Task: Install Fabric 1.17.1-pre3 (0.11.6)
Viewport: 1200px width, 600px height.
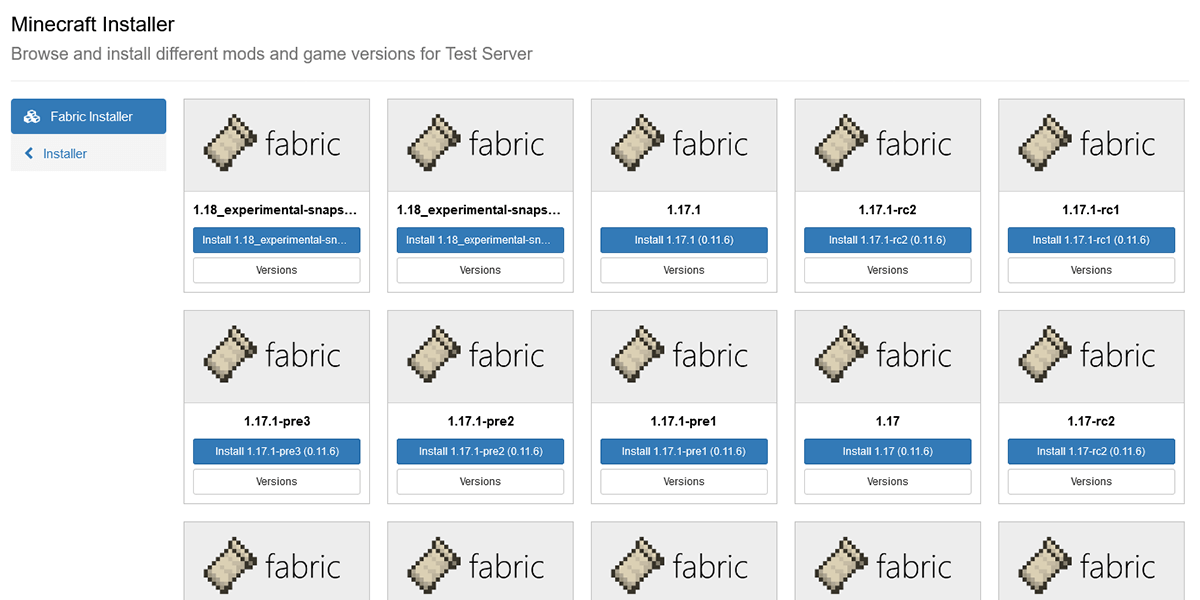Action: coord(277,451)
